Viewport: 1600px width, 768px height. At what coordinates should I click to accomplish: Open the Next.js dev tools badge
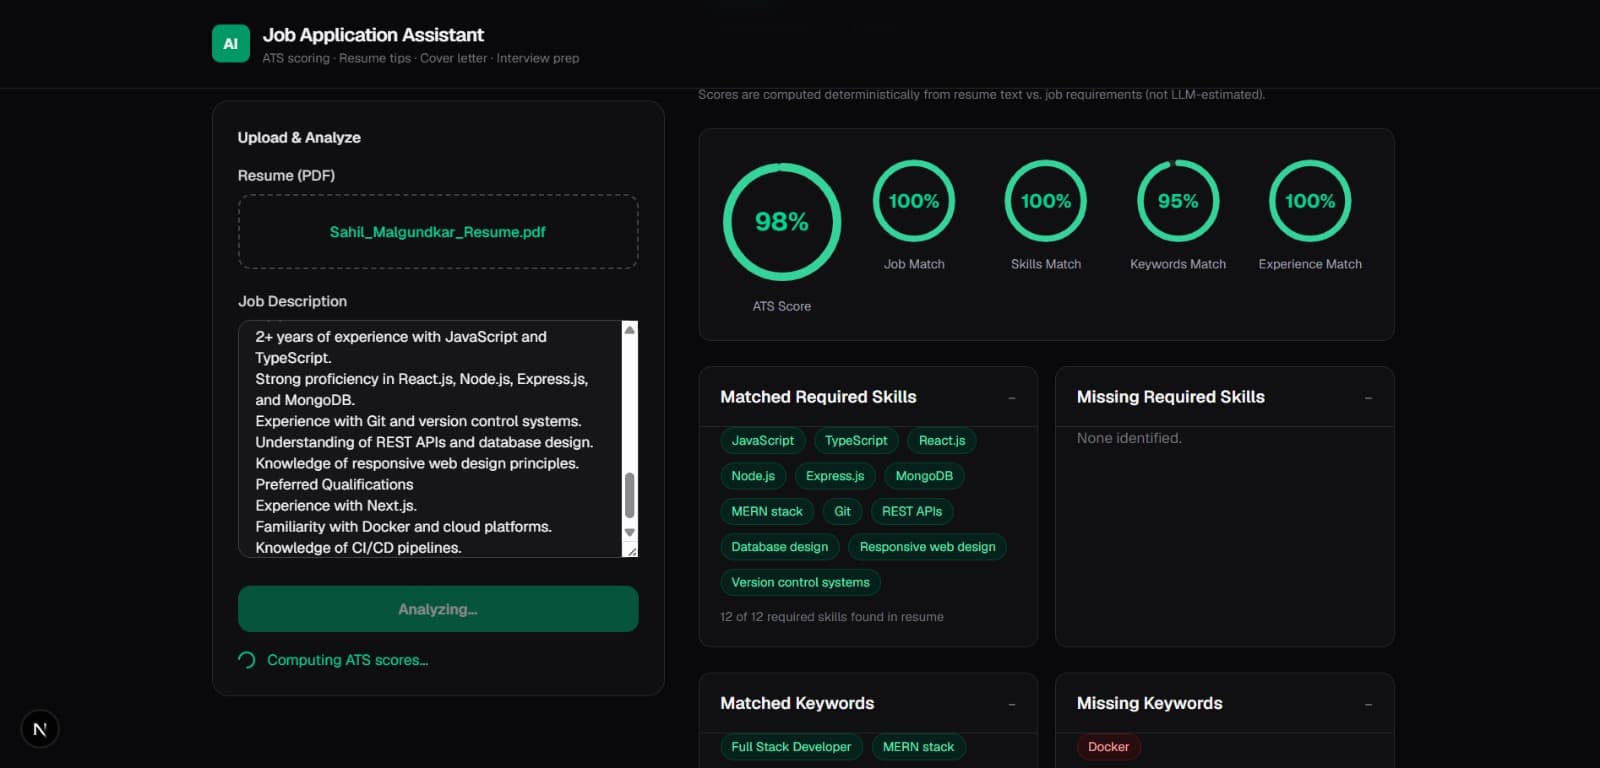click(40, 729)
